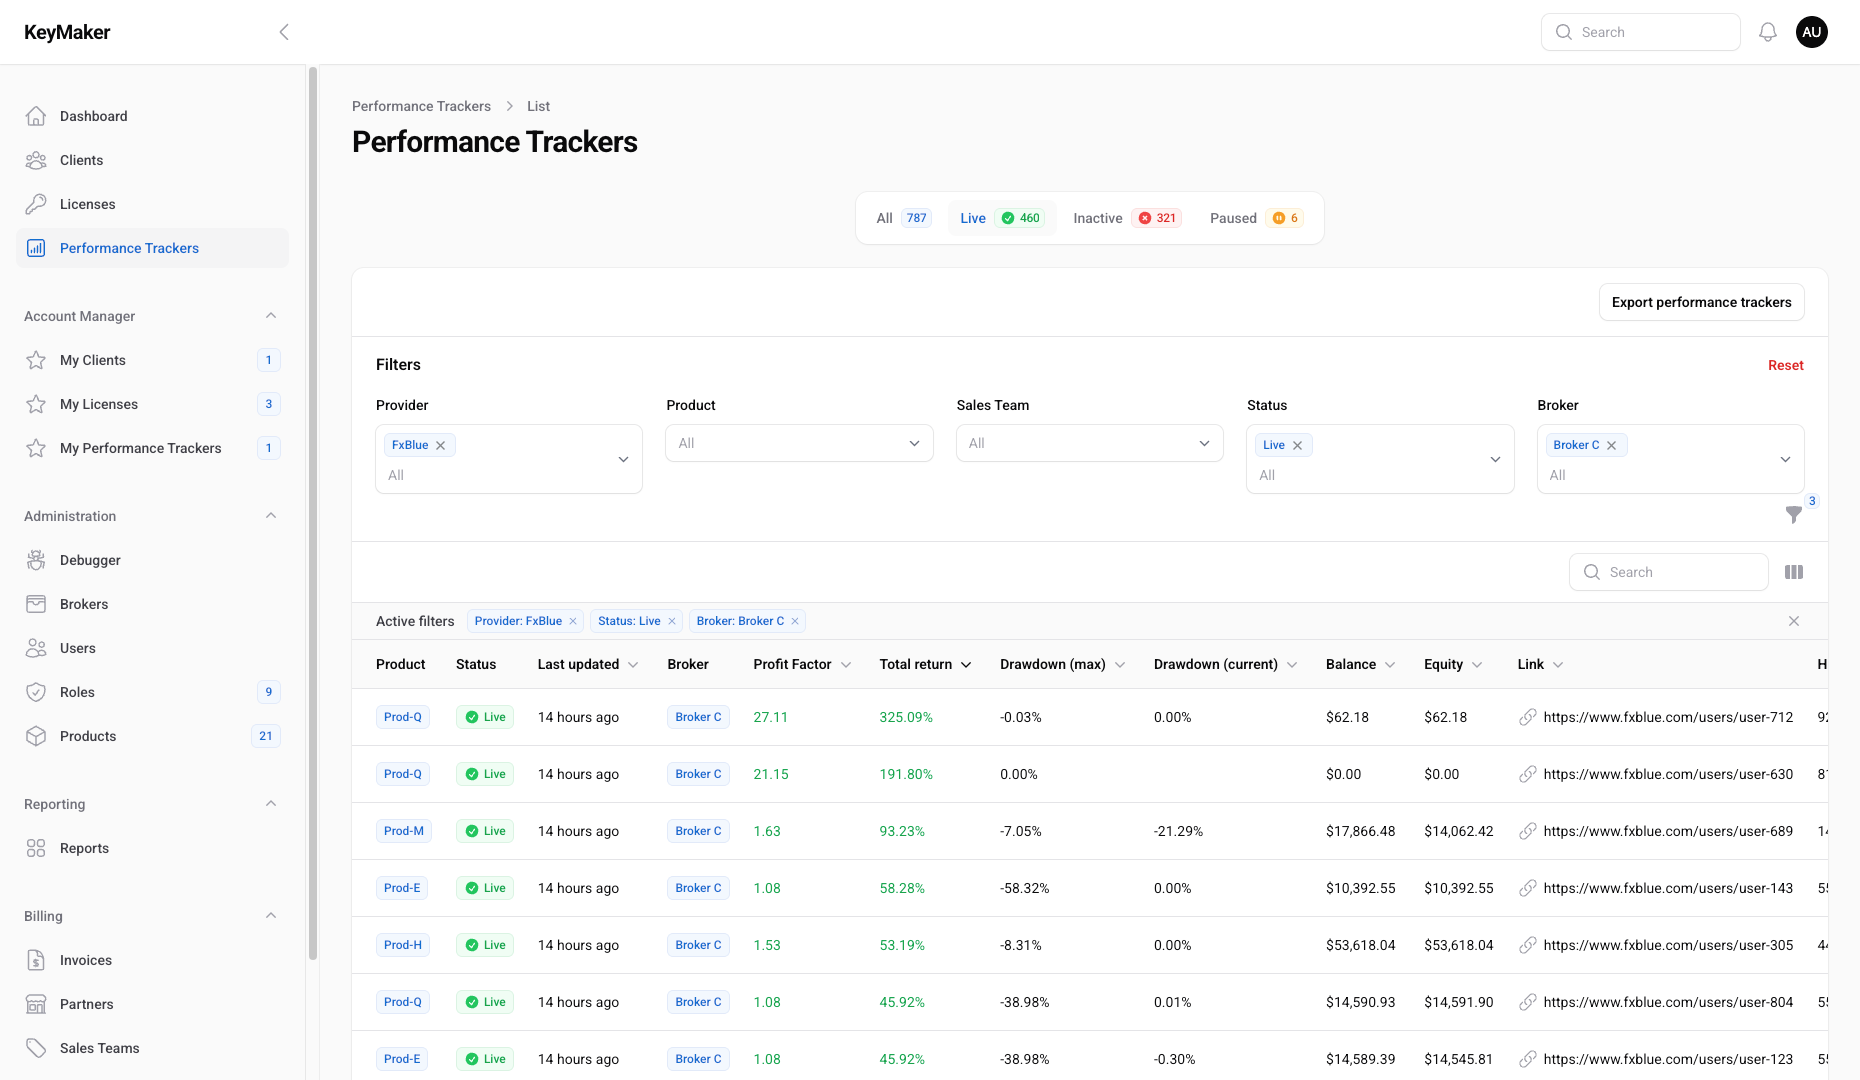Click Reset to clear filters

click(x=1785, y=365)
